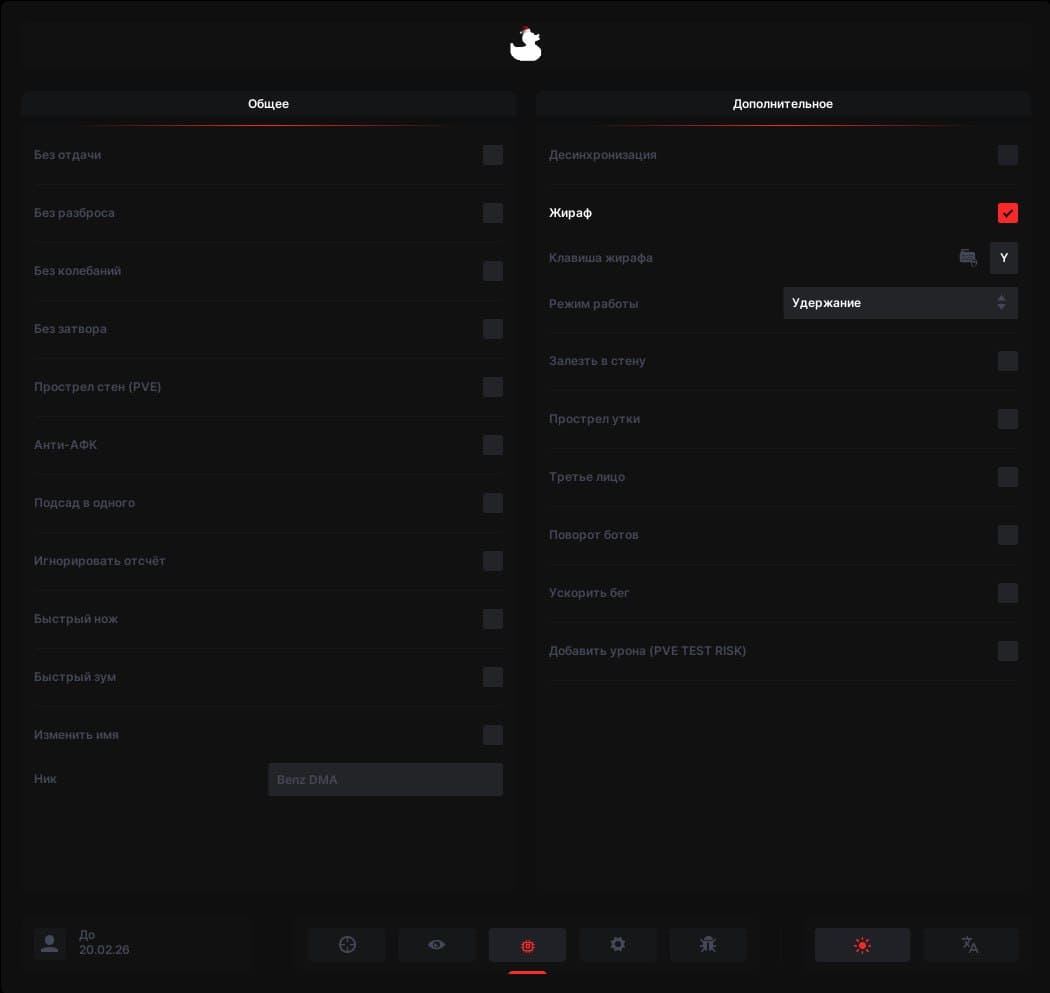Click the Общее section header
Screen dimensions: 1050x993
[268, 104]
